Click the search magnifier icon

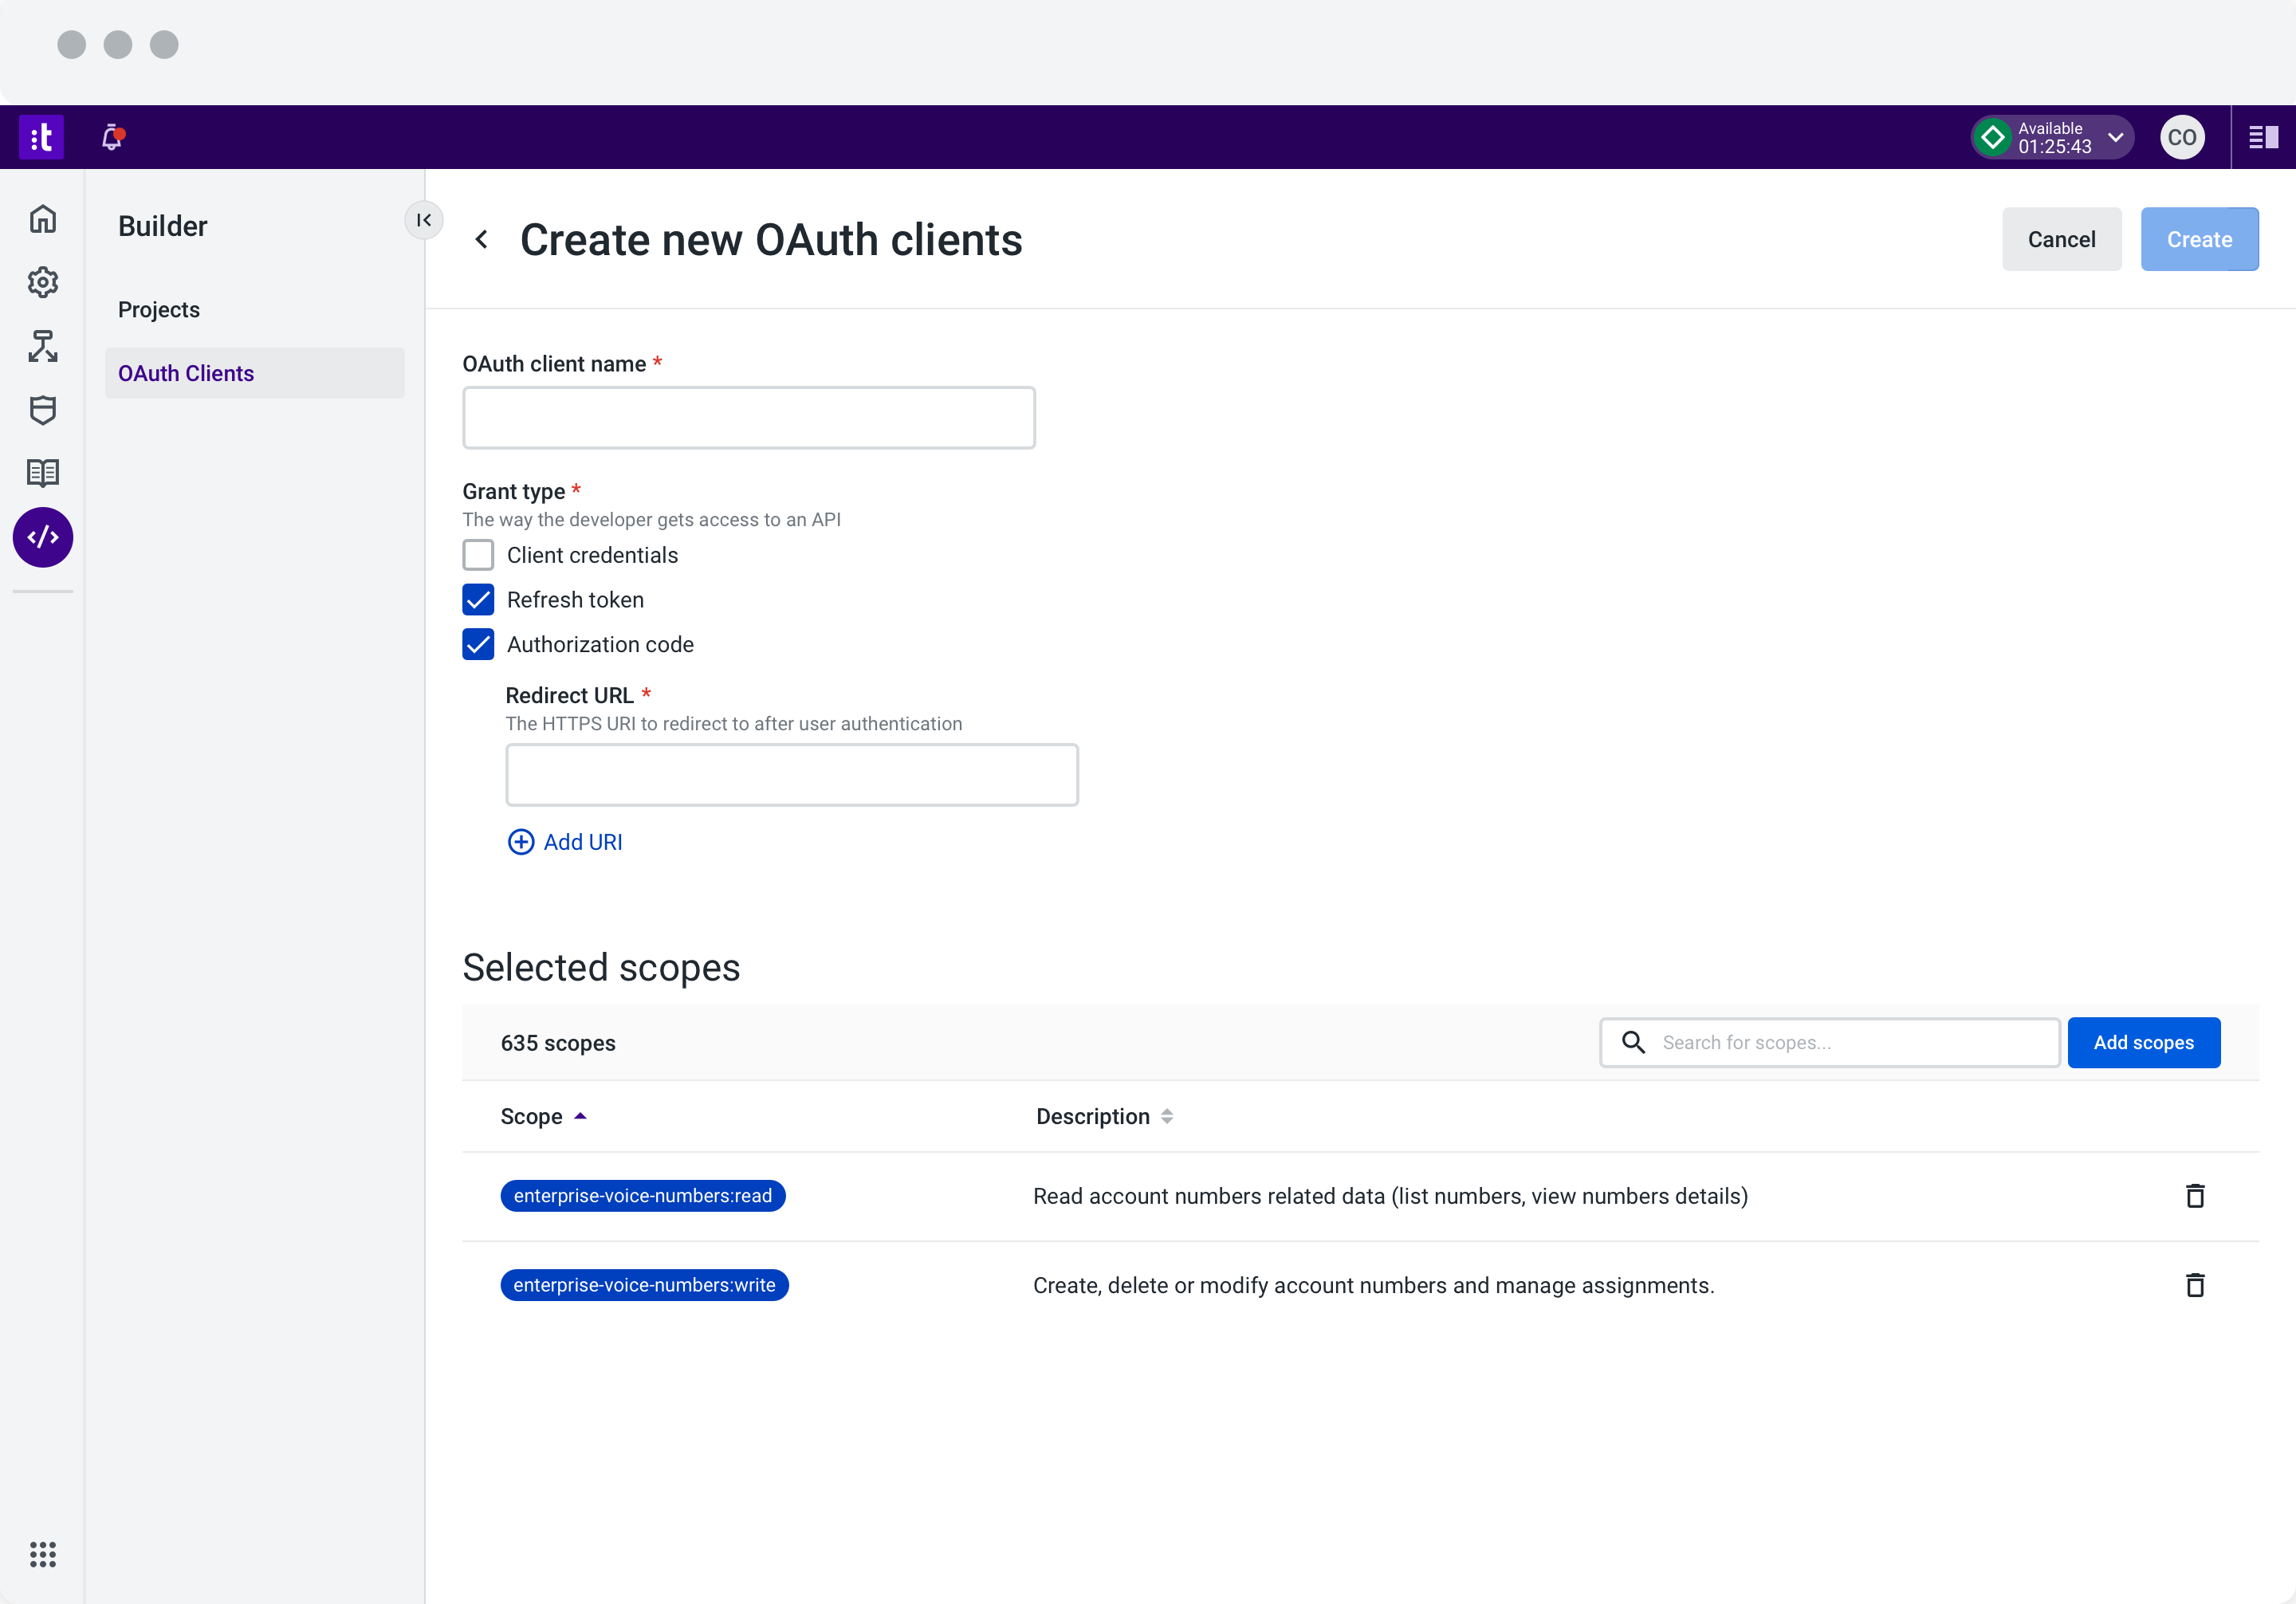(x=1634, y=1042)
